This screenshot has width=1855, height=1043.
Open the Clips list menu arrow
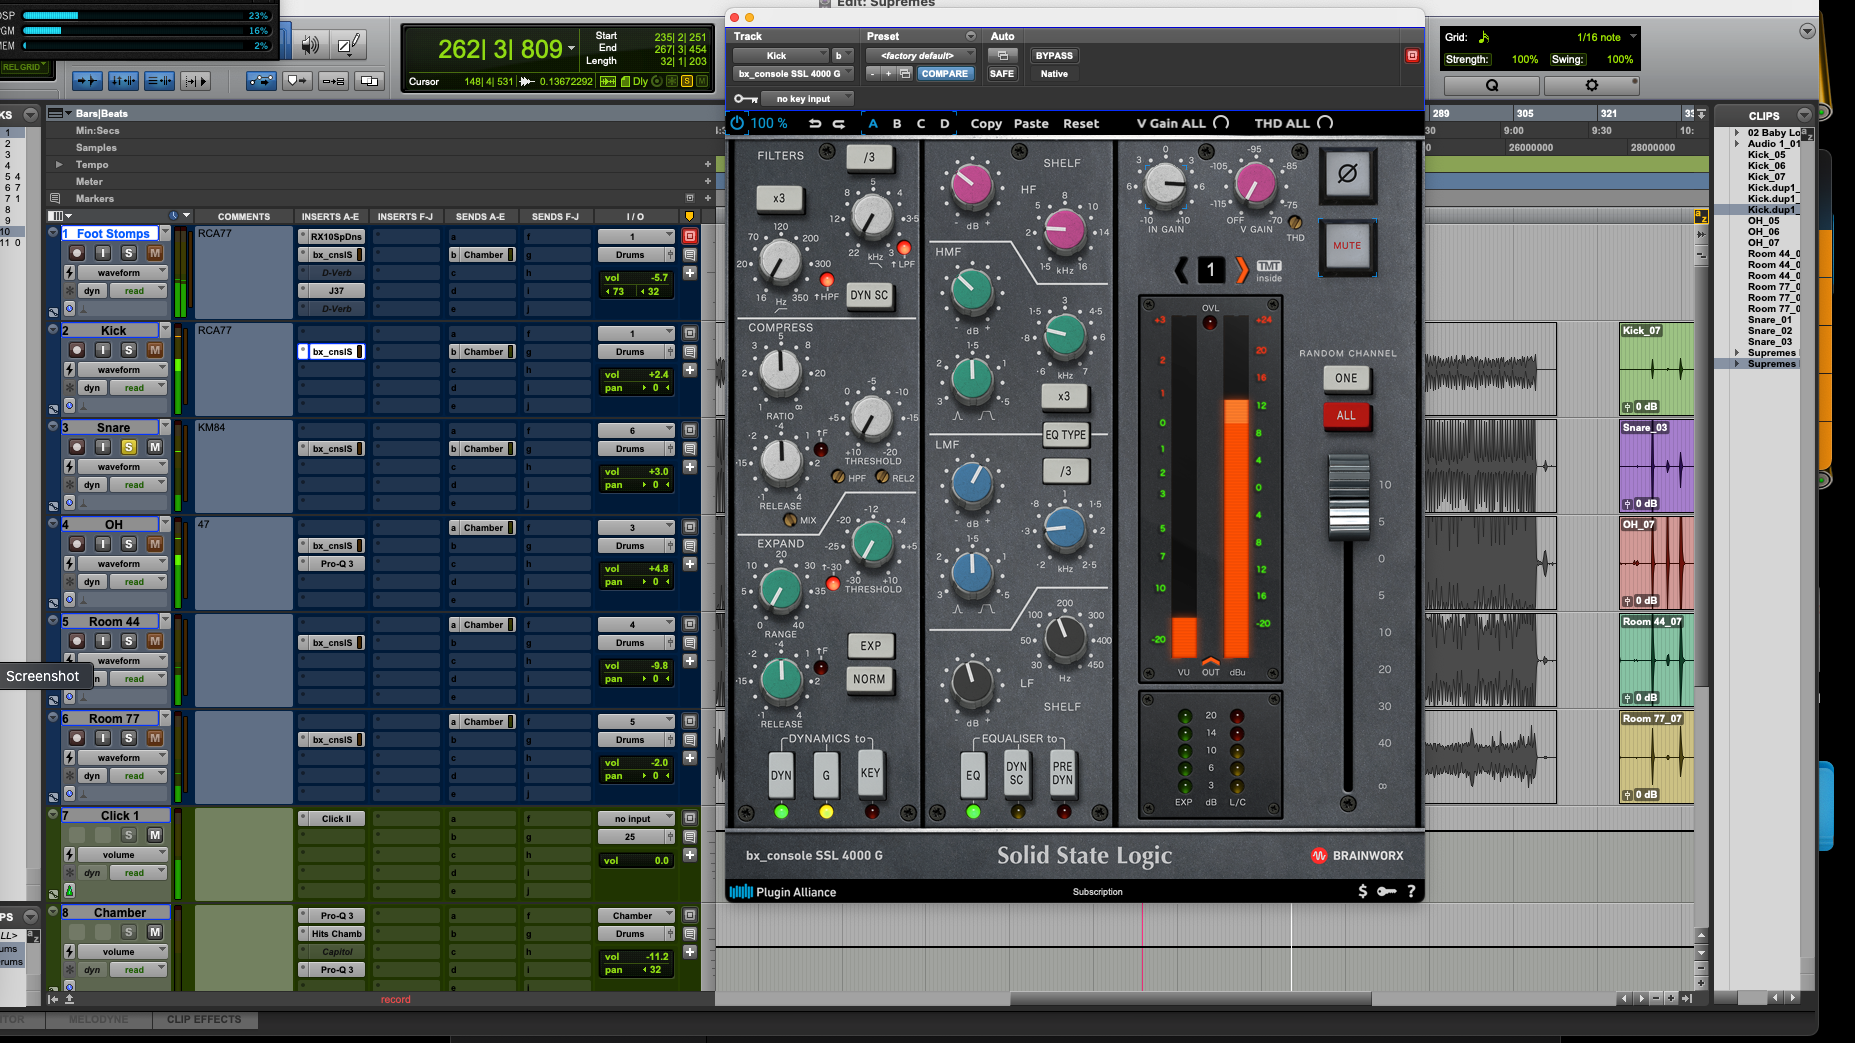point(1804,115)
